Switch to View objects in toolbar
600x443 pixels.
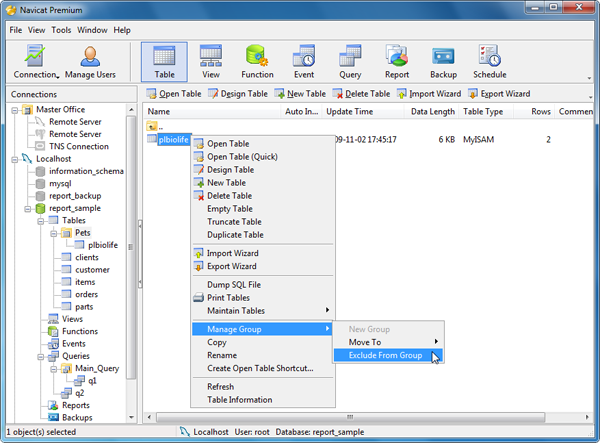coord(211,62)
